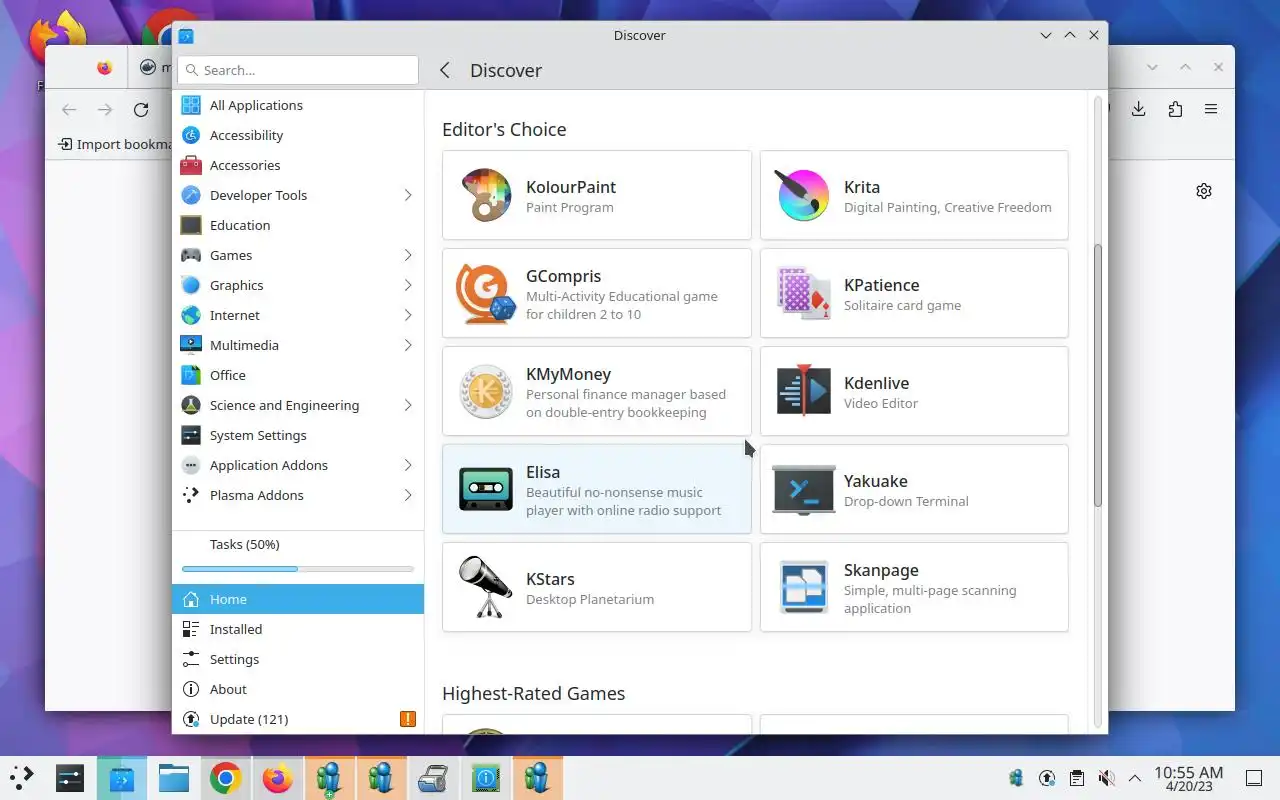The image size is (1280, 800).
Task: Expand the Developer Tools category
Action: pos(407,195)
